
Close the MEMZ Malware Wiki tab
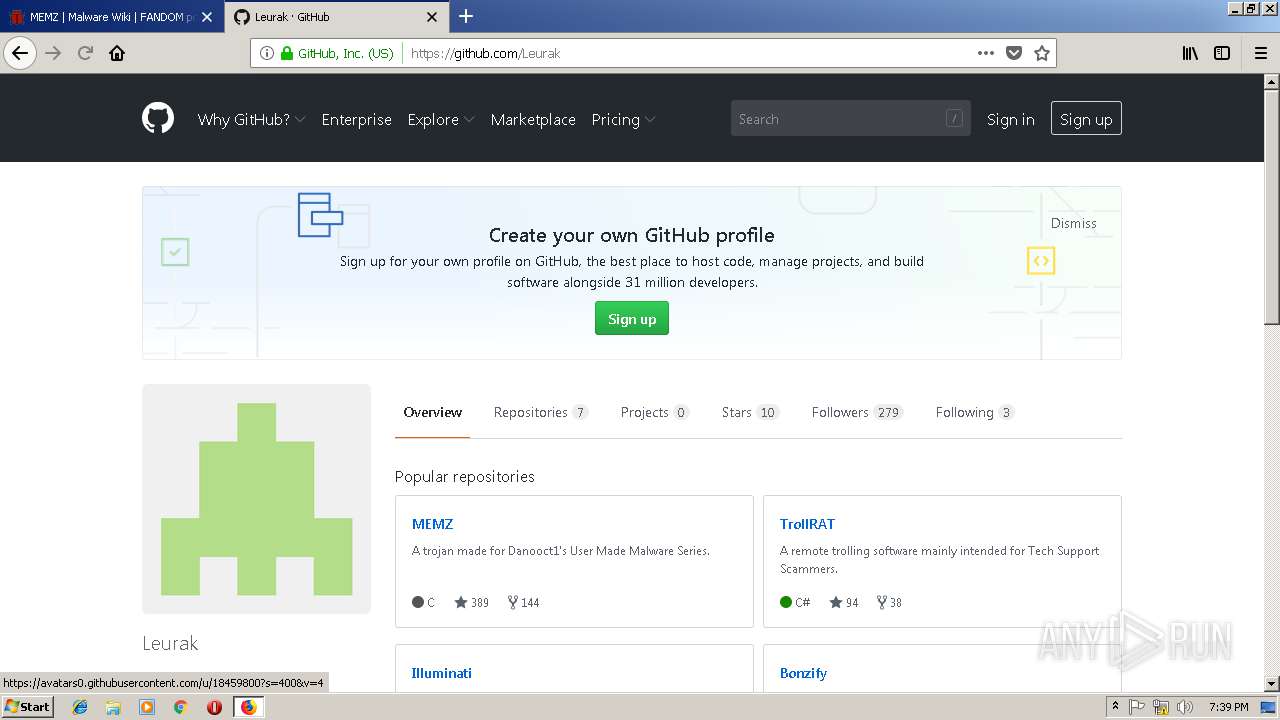tap(207, 17)
